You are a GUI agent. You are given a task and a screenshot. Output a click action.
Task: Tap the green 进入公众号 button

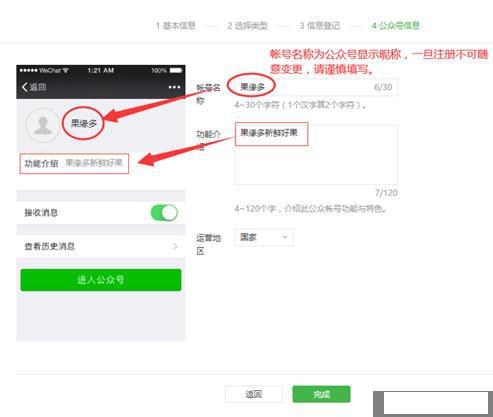click(101, 280)
